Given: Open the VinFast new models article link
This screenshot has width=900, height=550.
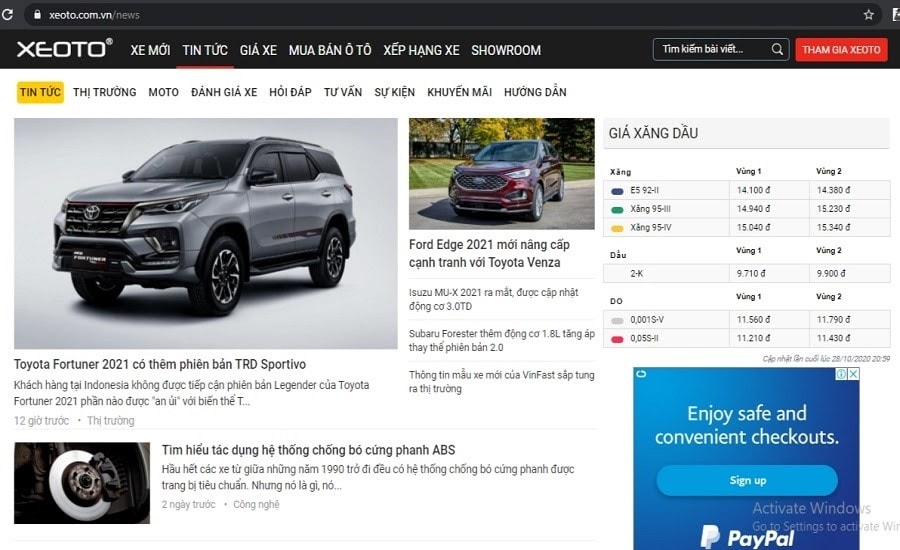Looking at the screenshot, I should click(x=502, y=382).
